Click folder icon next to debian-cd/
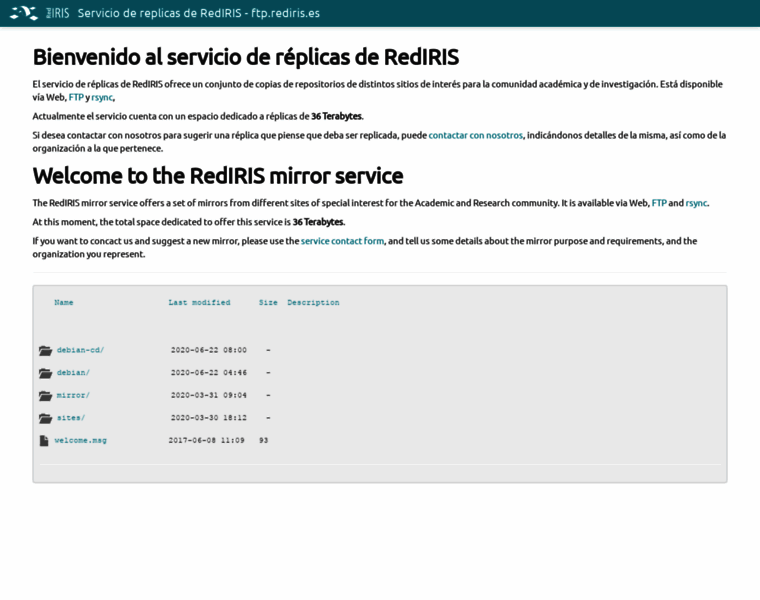The height and width of the screenshot is (600, 760). pos(46,350)
